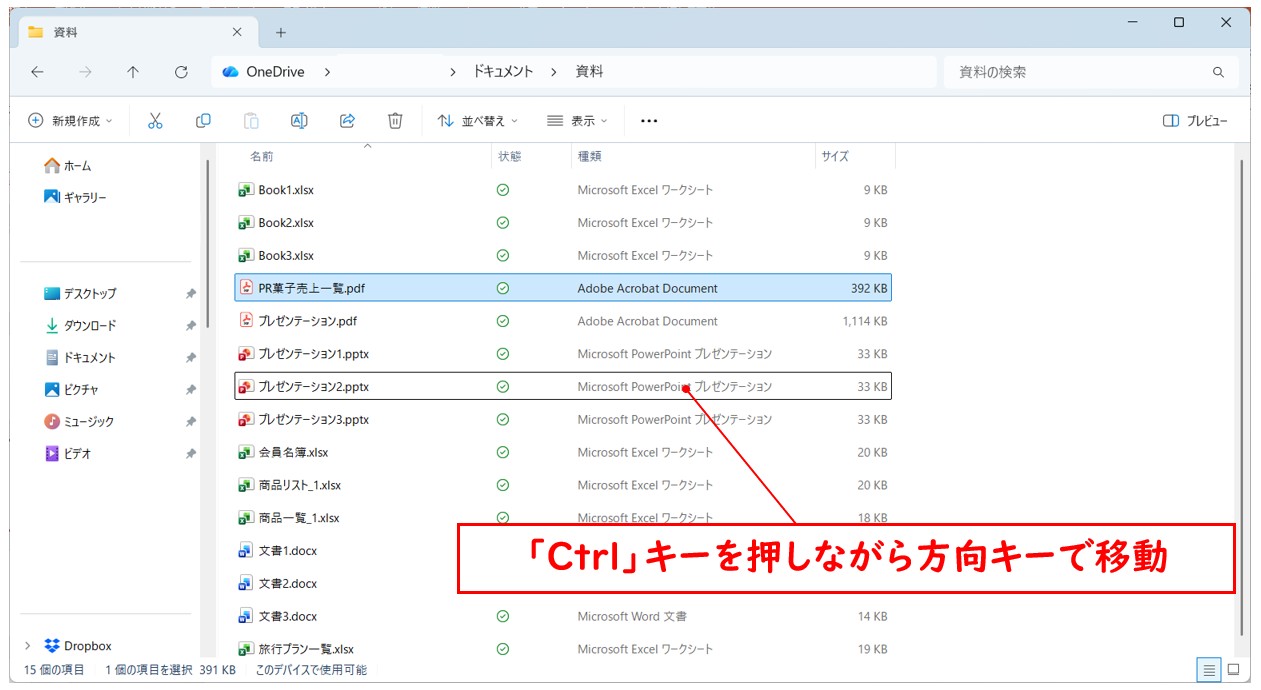Click the Delete icon in the toolbar
The image size is (1261, 690).
pyautogui.click(x=395, y=120)
